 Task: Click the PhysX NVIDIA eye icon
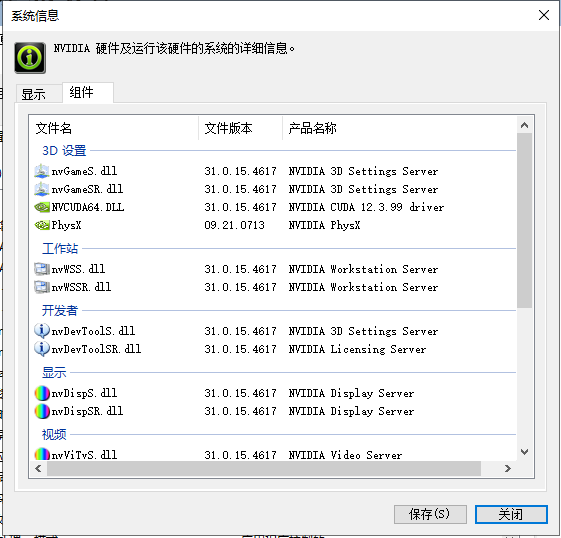(42, 225)
